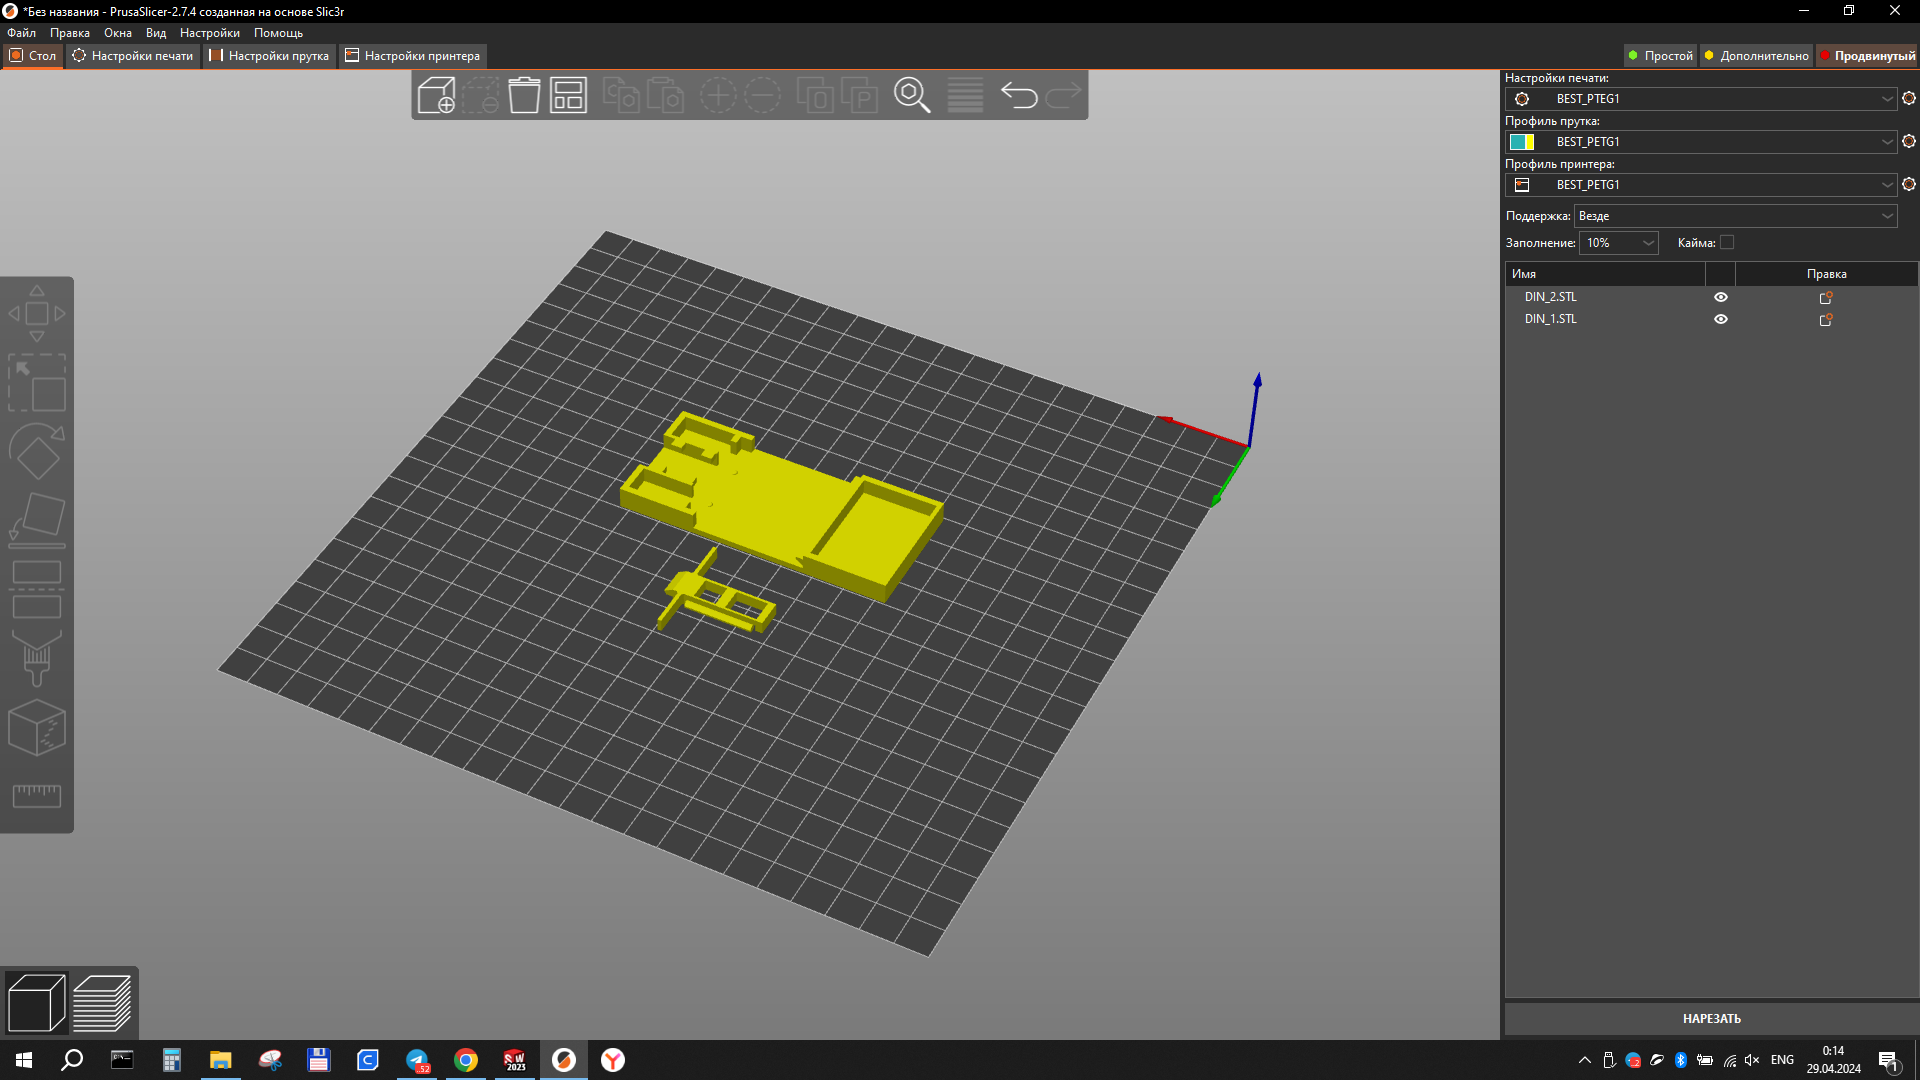Viewport: 1920px width, 1080px height.
Task: Click the filament color swatch
Action: click(1522, 142)
